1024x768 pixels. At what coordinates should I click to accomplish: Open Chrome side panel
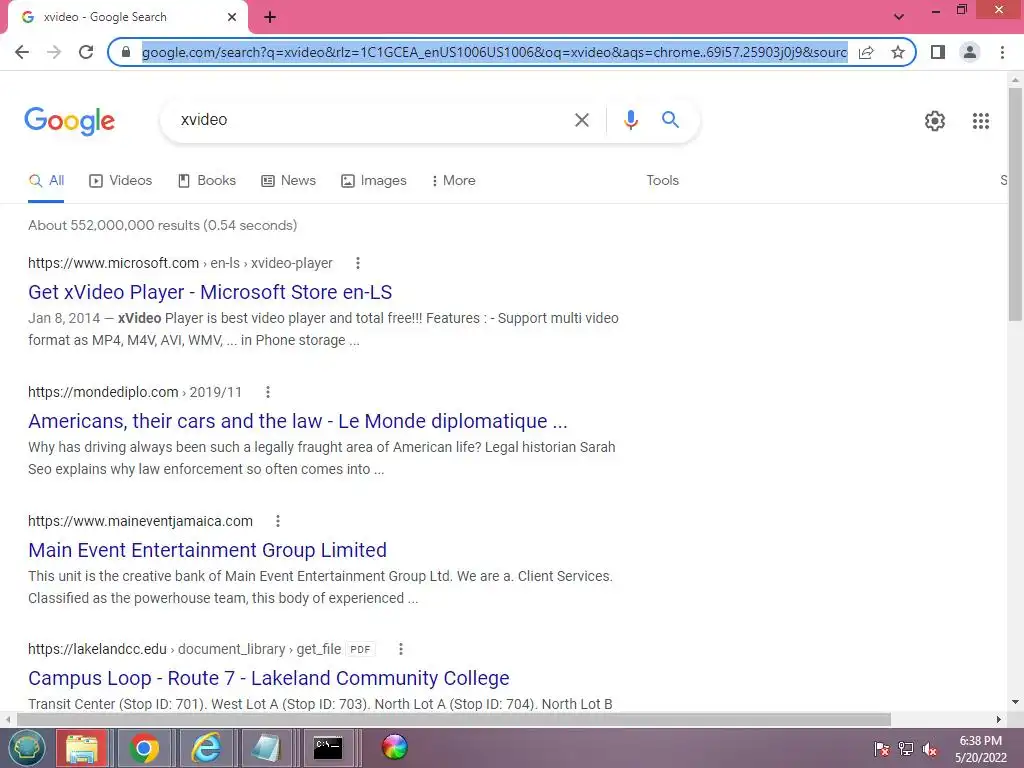[x=938, y=52]
